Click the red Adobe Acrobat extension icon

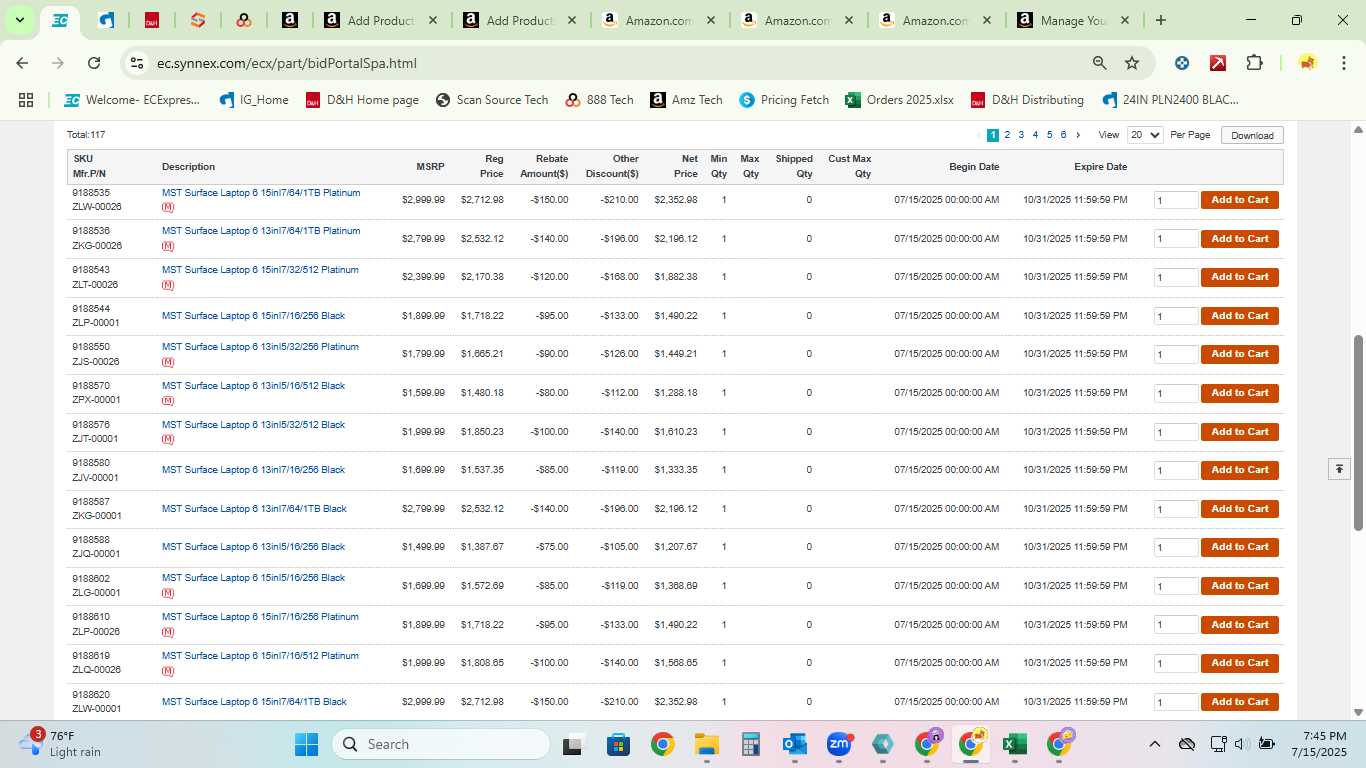point(1218,63)
